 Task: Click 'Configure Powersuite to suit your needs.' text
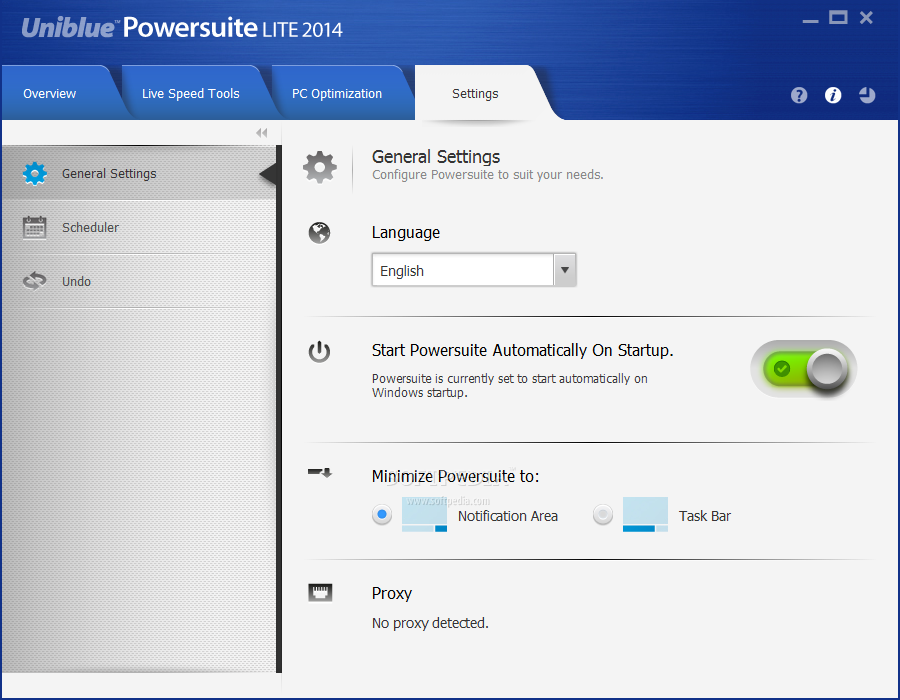tap(488, 174)
